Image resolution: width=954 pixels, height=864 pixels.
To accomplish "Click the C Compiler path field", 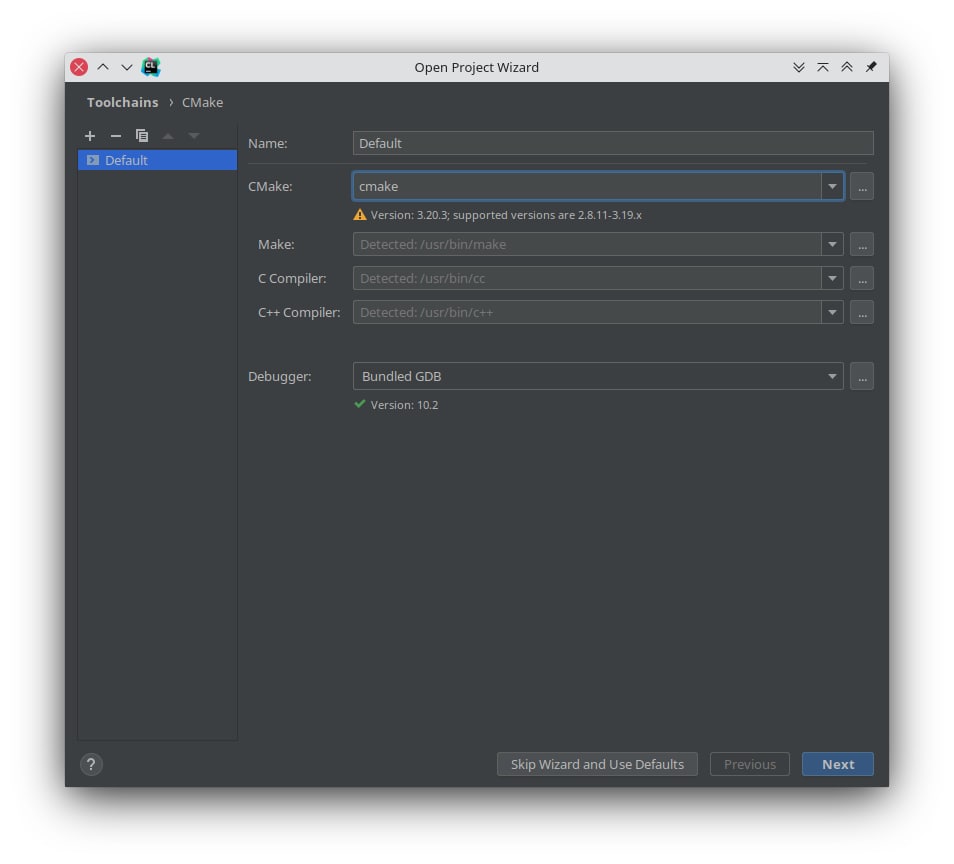I will coord(587,278).
